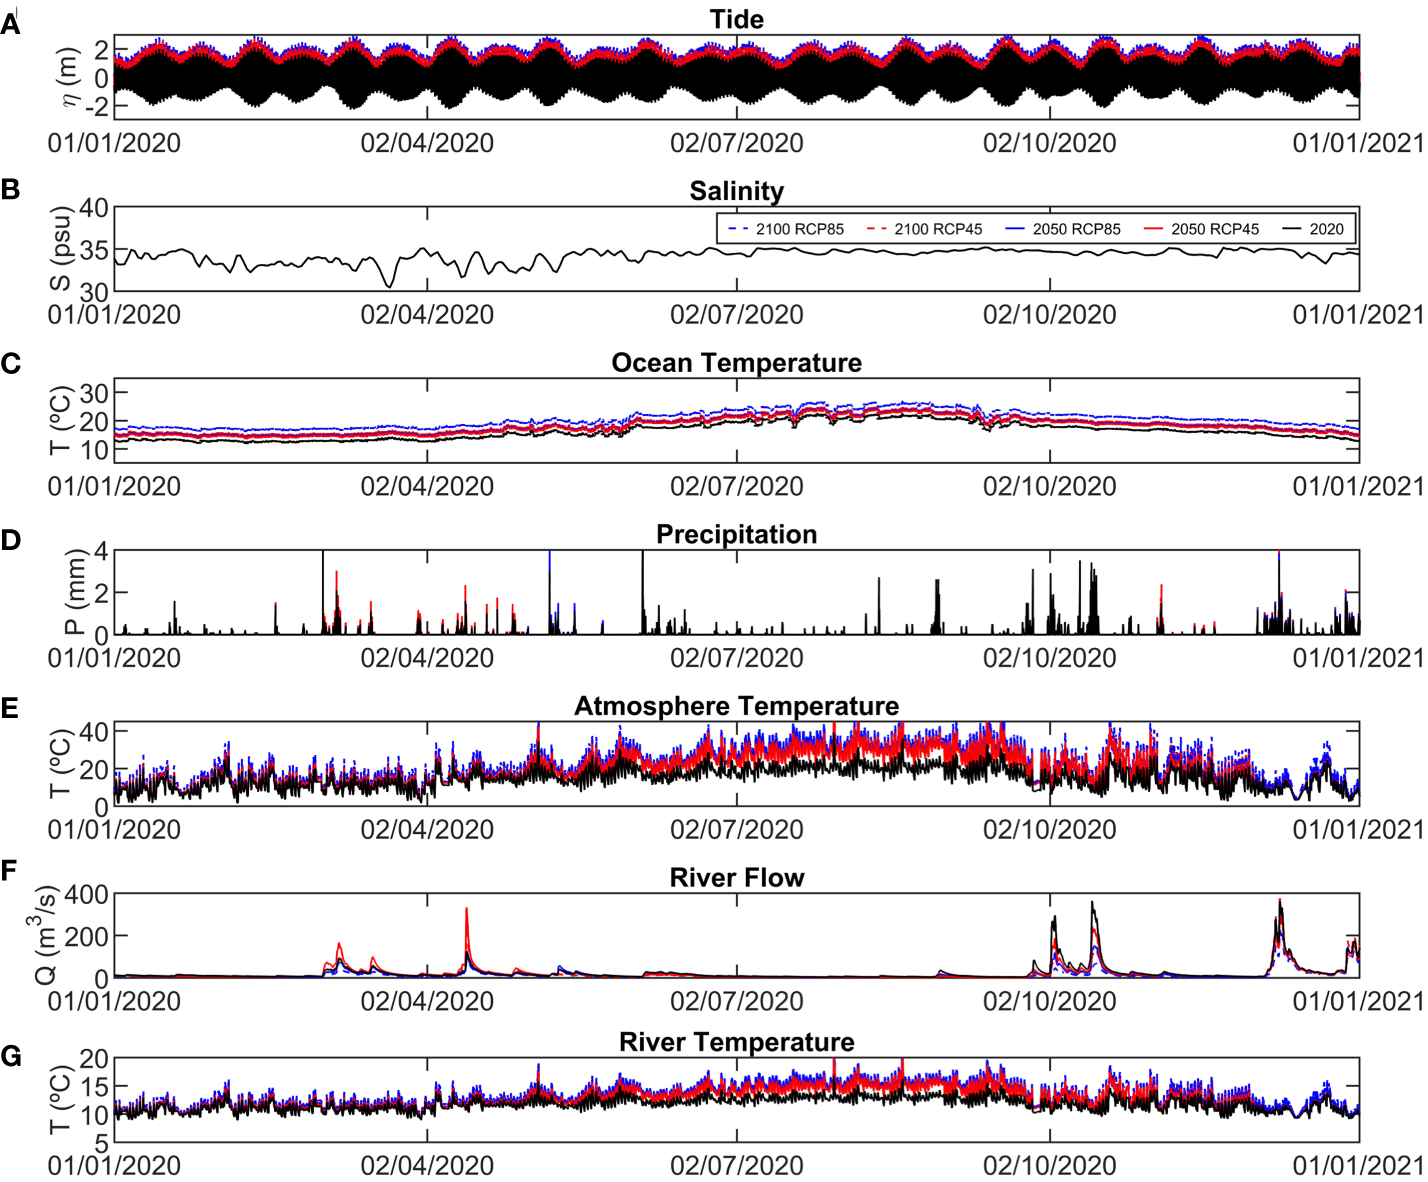Select the Precipitation chart title
This screenshot has height=1182, width=1428.
[x=736, y=535]
